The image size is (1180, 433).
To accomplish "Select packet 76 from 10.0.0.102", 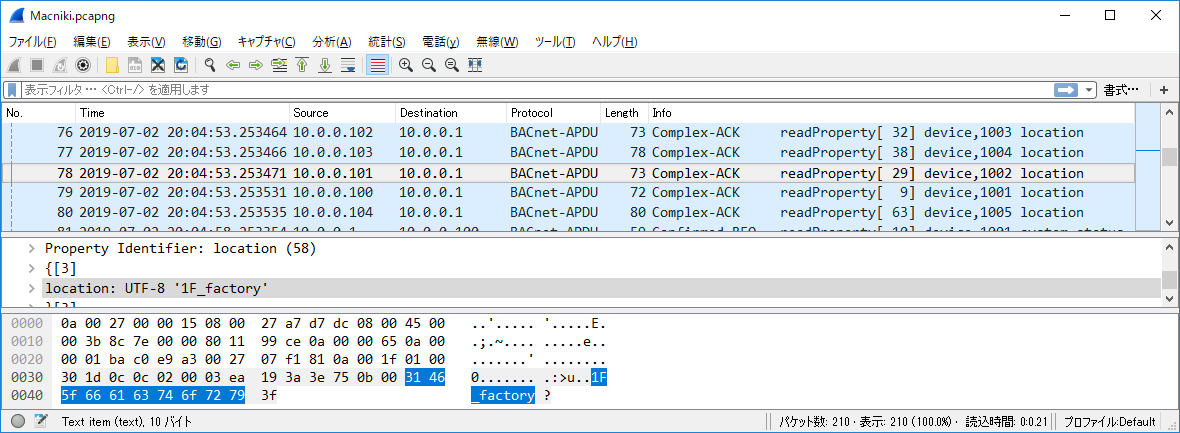I will click(568, 133).
